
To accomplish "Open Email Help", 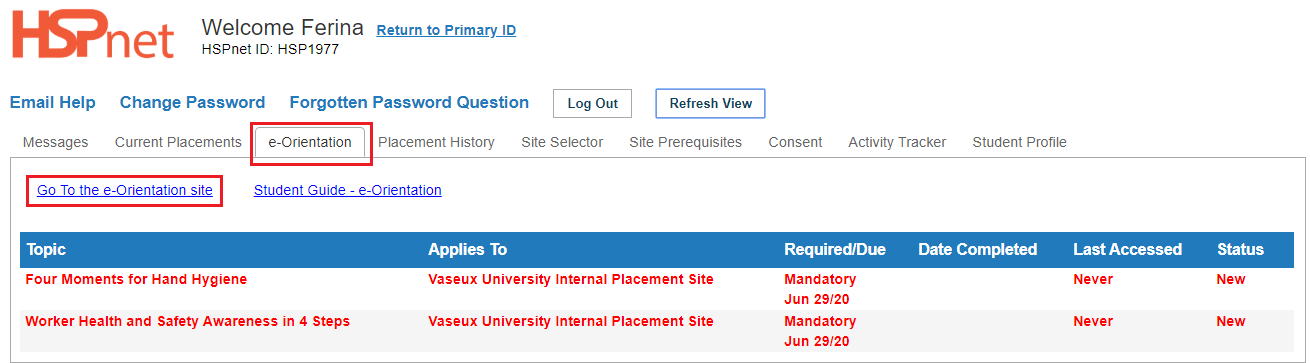I will pyautogui.click(x=53, y=102).
